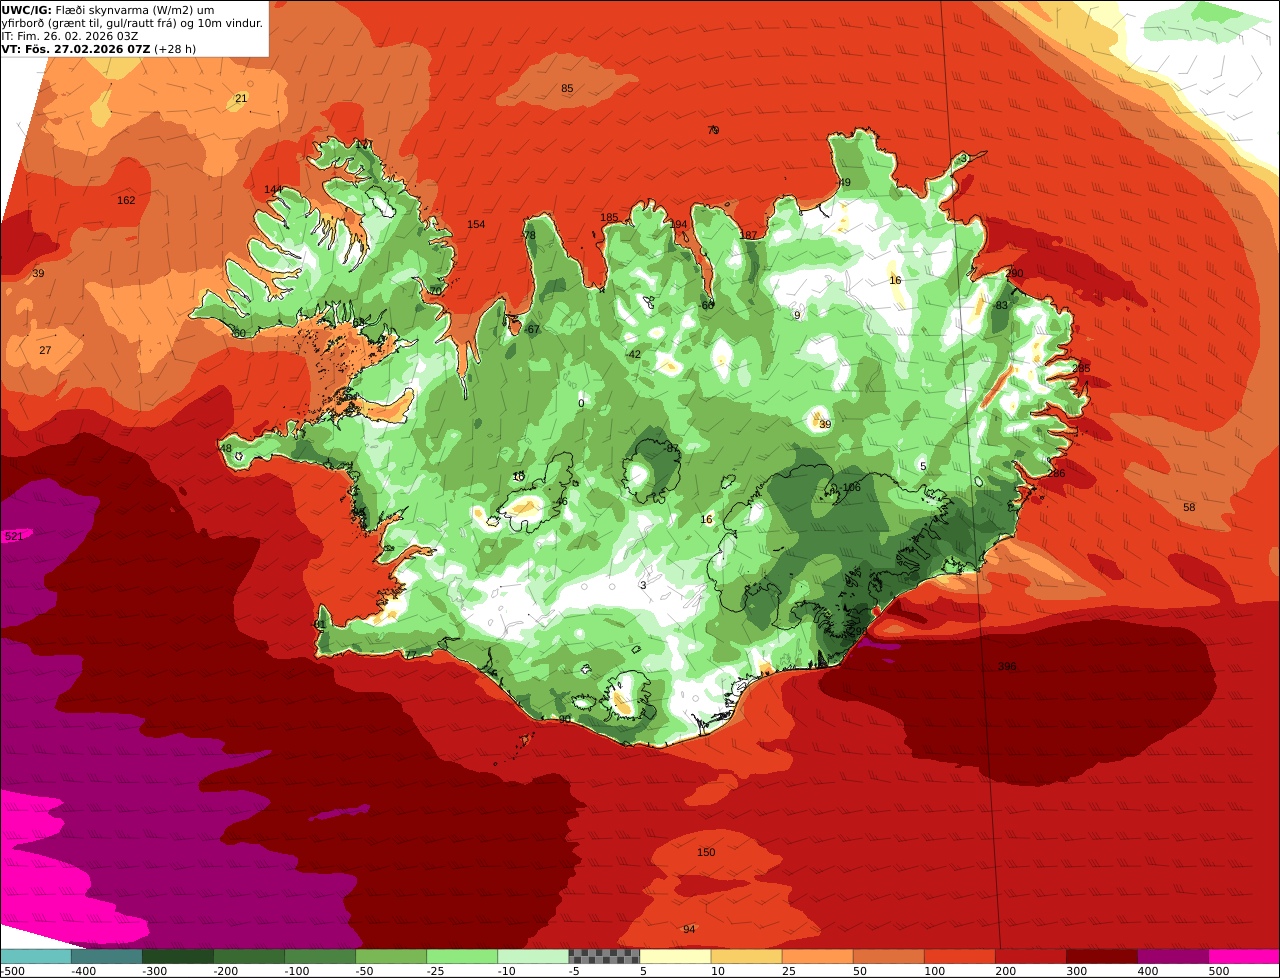Click the ocean value 58 east of Iceland

tap(1189, 507)
